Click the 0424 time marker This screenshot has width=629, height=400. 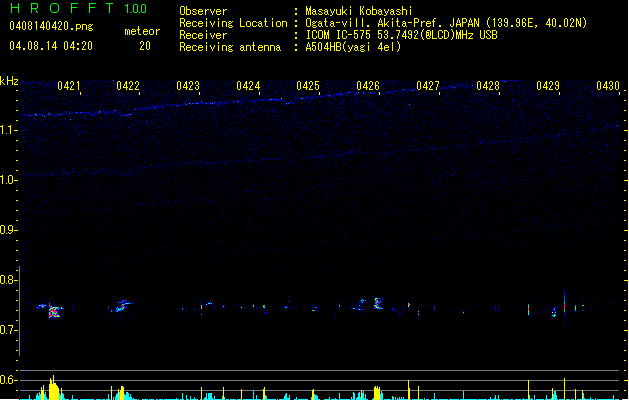[248, 86]
